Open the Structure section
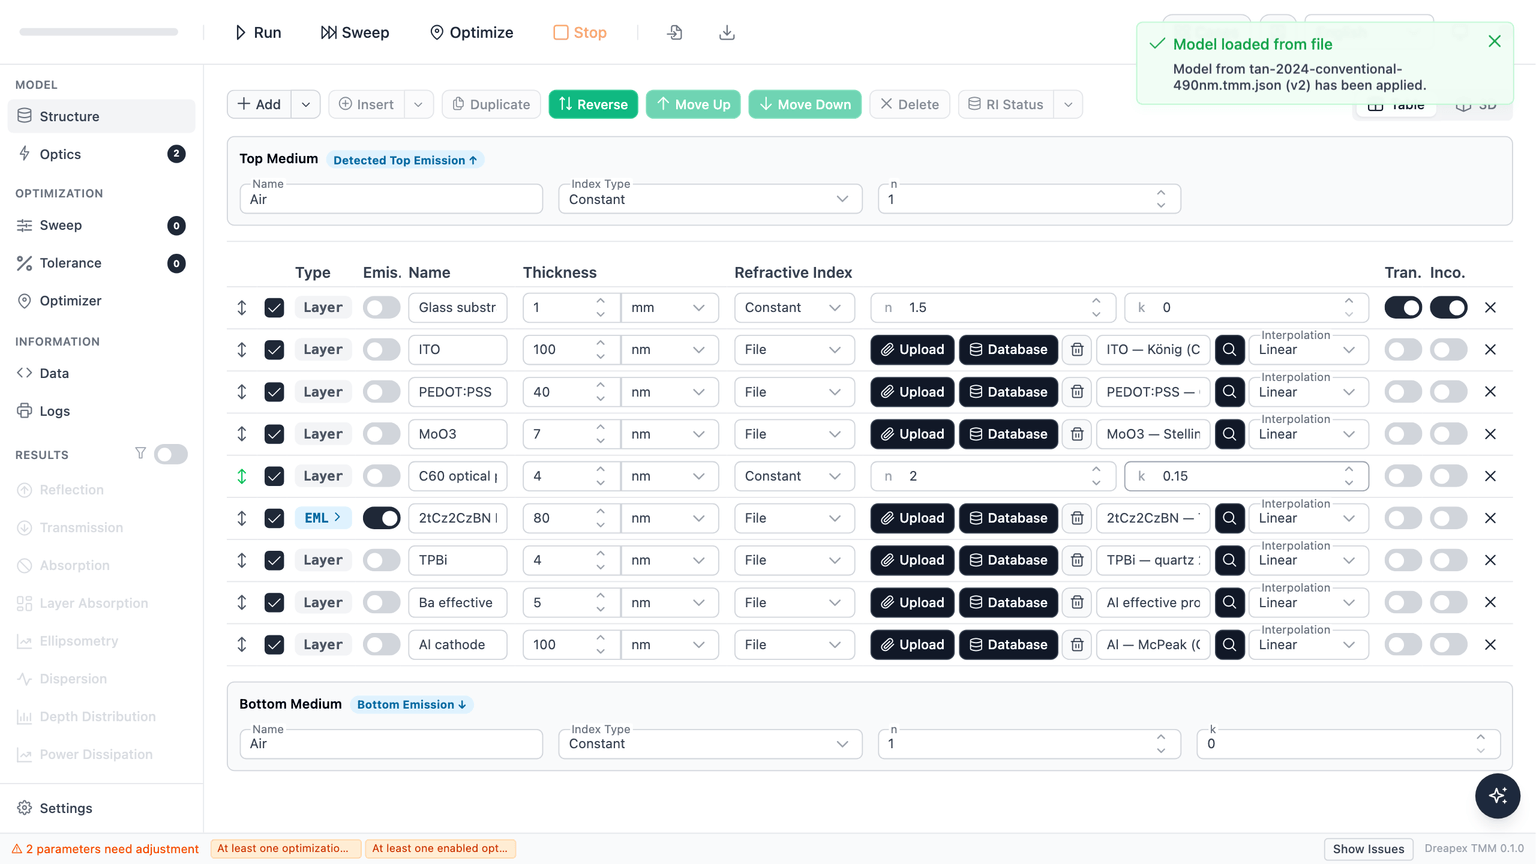 coord(101,116)
